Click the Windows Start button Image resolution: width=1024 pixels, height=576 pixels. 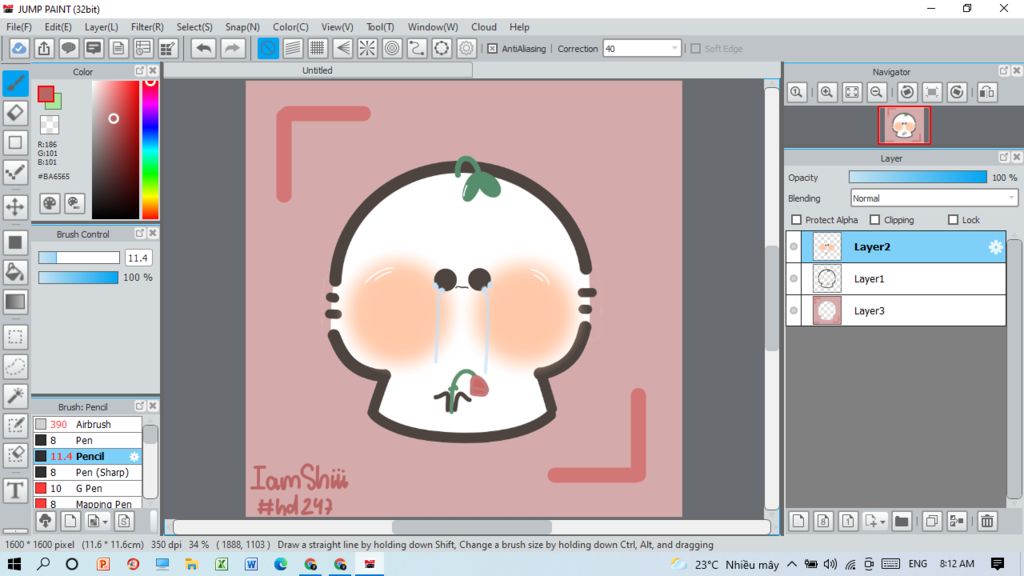click(x=14, y=564)
